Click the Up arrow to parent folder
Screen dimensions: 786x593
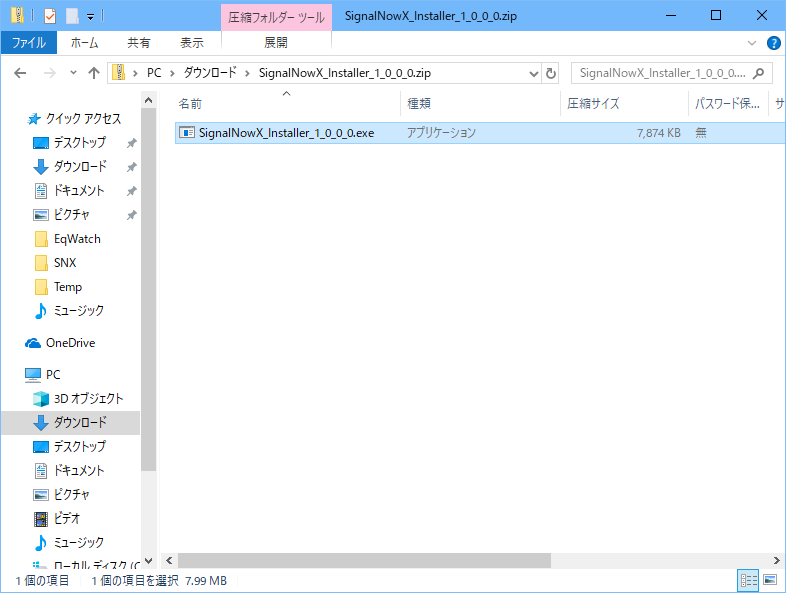tap(94, 73)
